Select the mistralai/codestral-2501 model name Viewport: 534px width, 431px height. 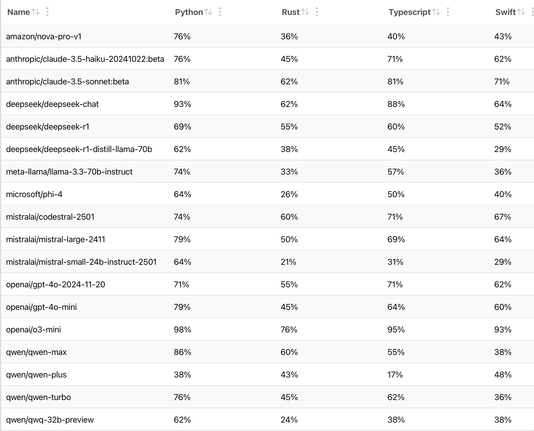click(50, 217)
